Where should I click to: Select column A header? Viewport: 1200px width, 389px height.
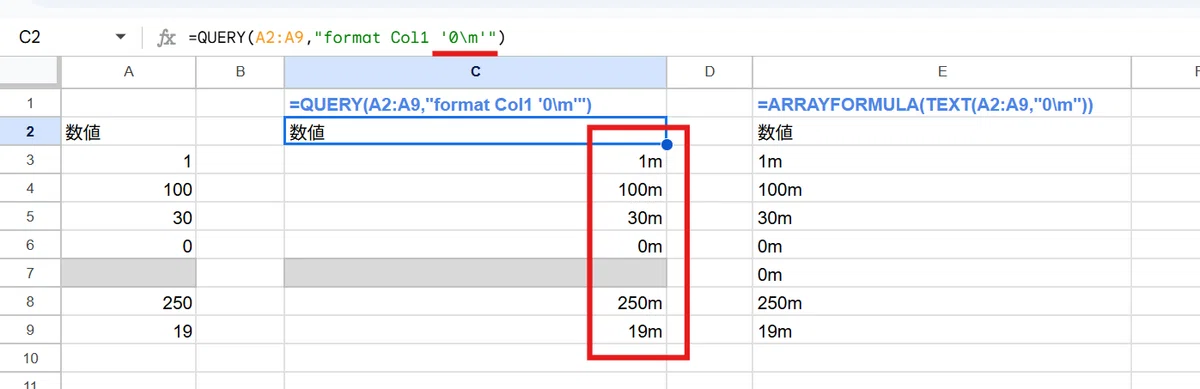click(129, 72)
